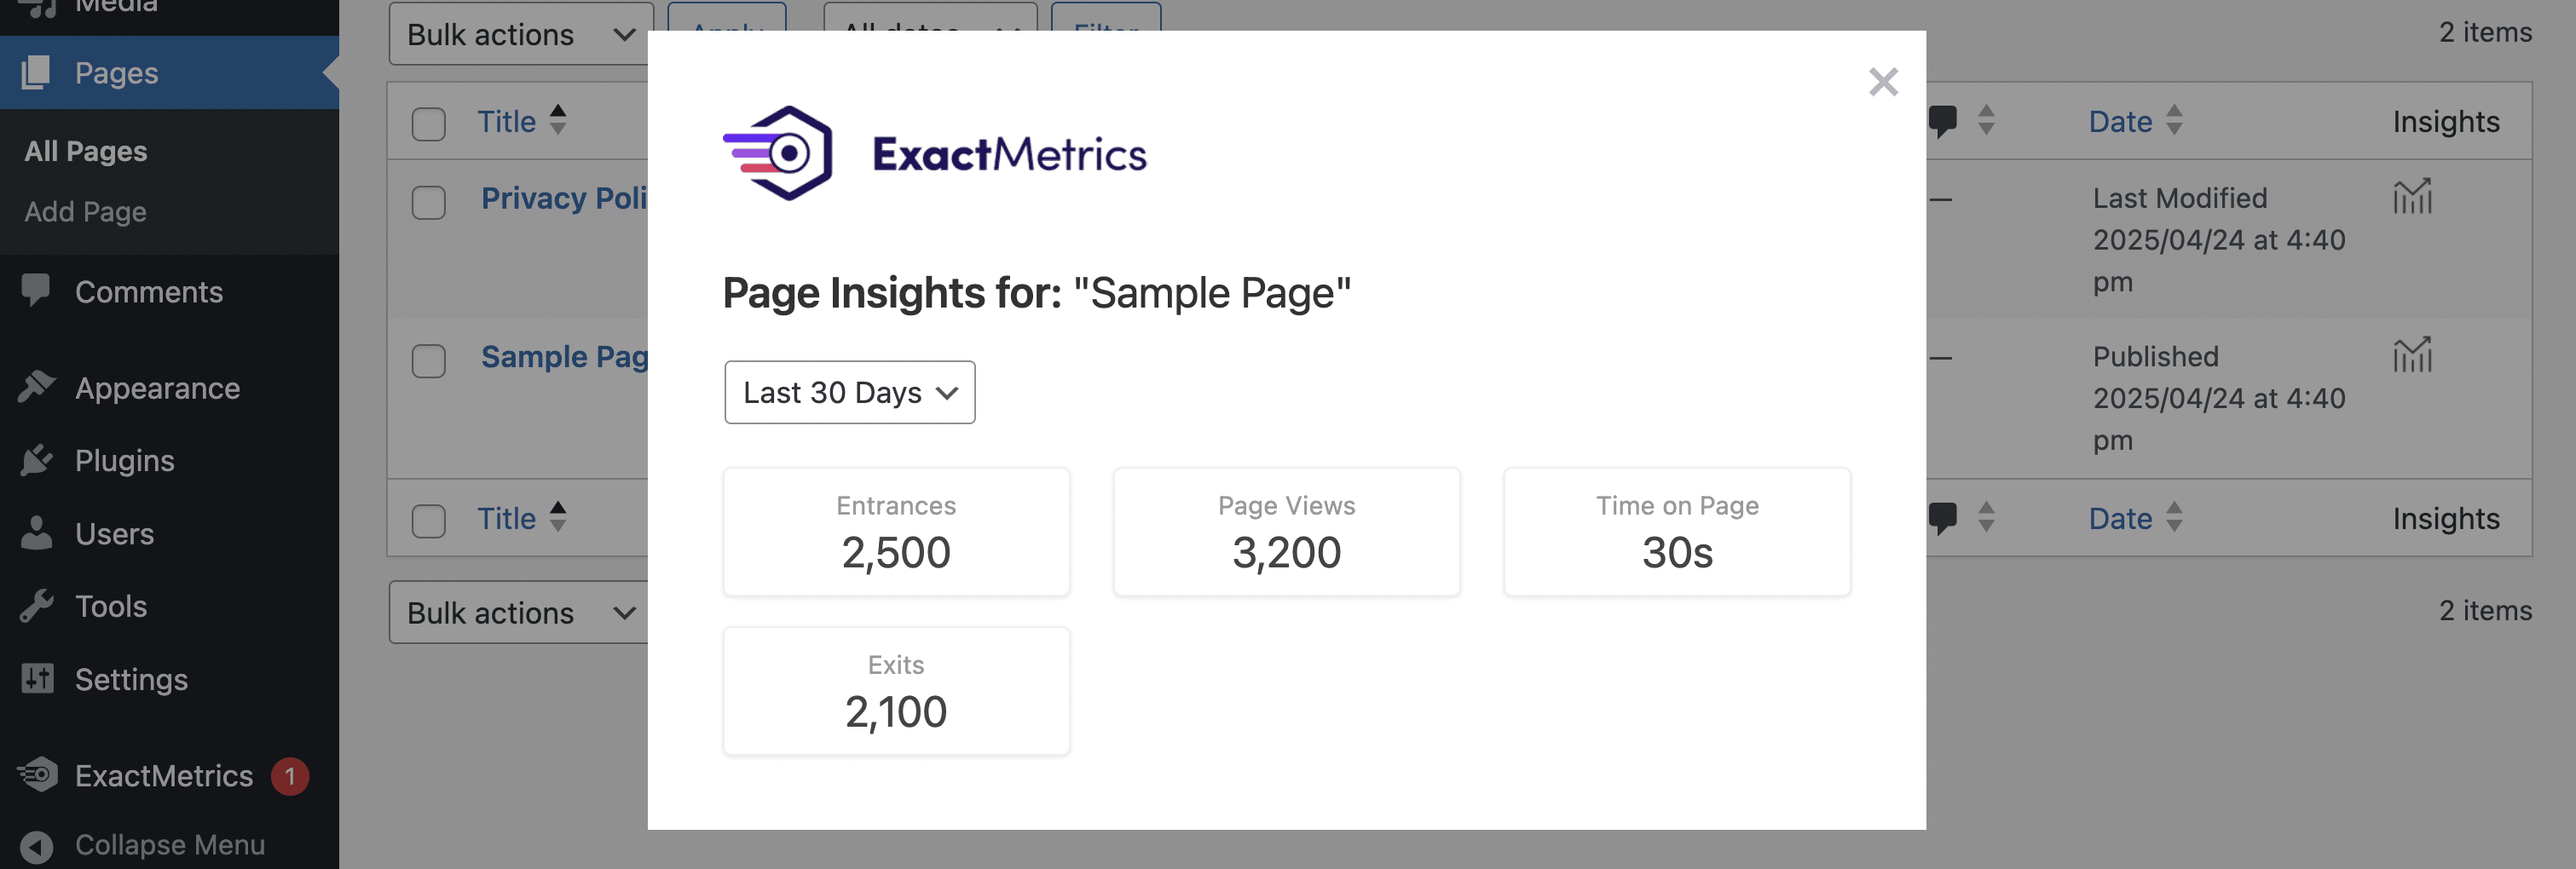Viewport: 2576px width, 869px height.
Task: Close the ExactMetrics insights popup
Action: pos(1883,81)
